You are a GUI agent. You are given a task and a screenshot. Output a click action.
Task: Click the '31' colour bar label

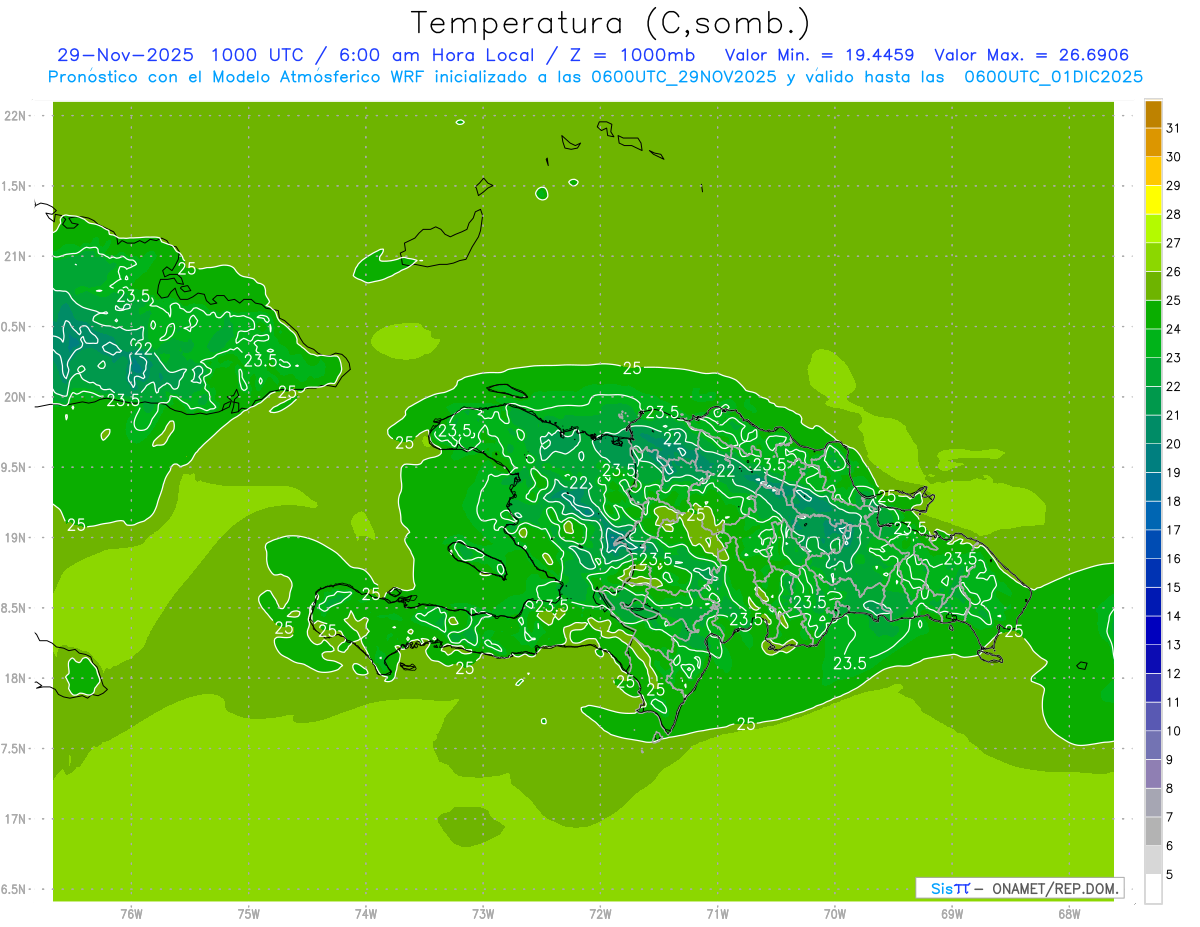(x=1174, y=128)
